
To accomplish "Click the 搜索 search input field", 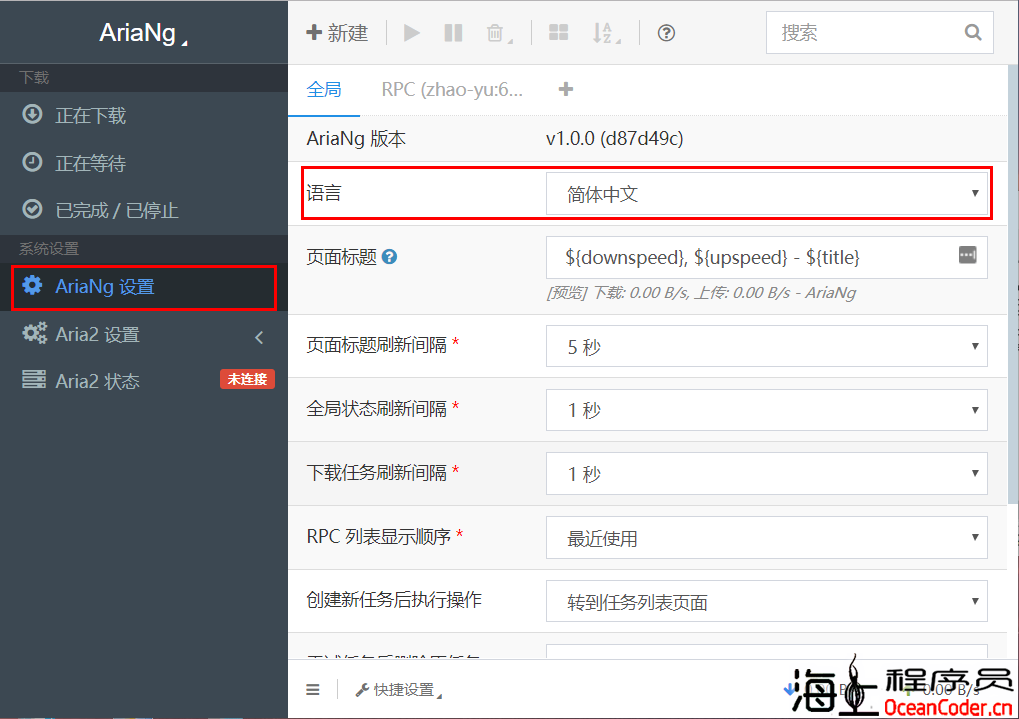I will click(x=879, y=33).
